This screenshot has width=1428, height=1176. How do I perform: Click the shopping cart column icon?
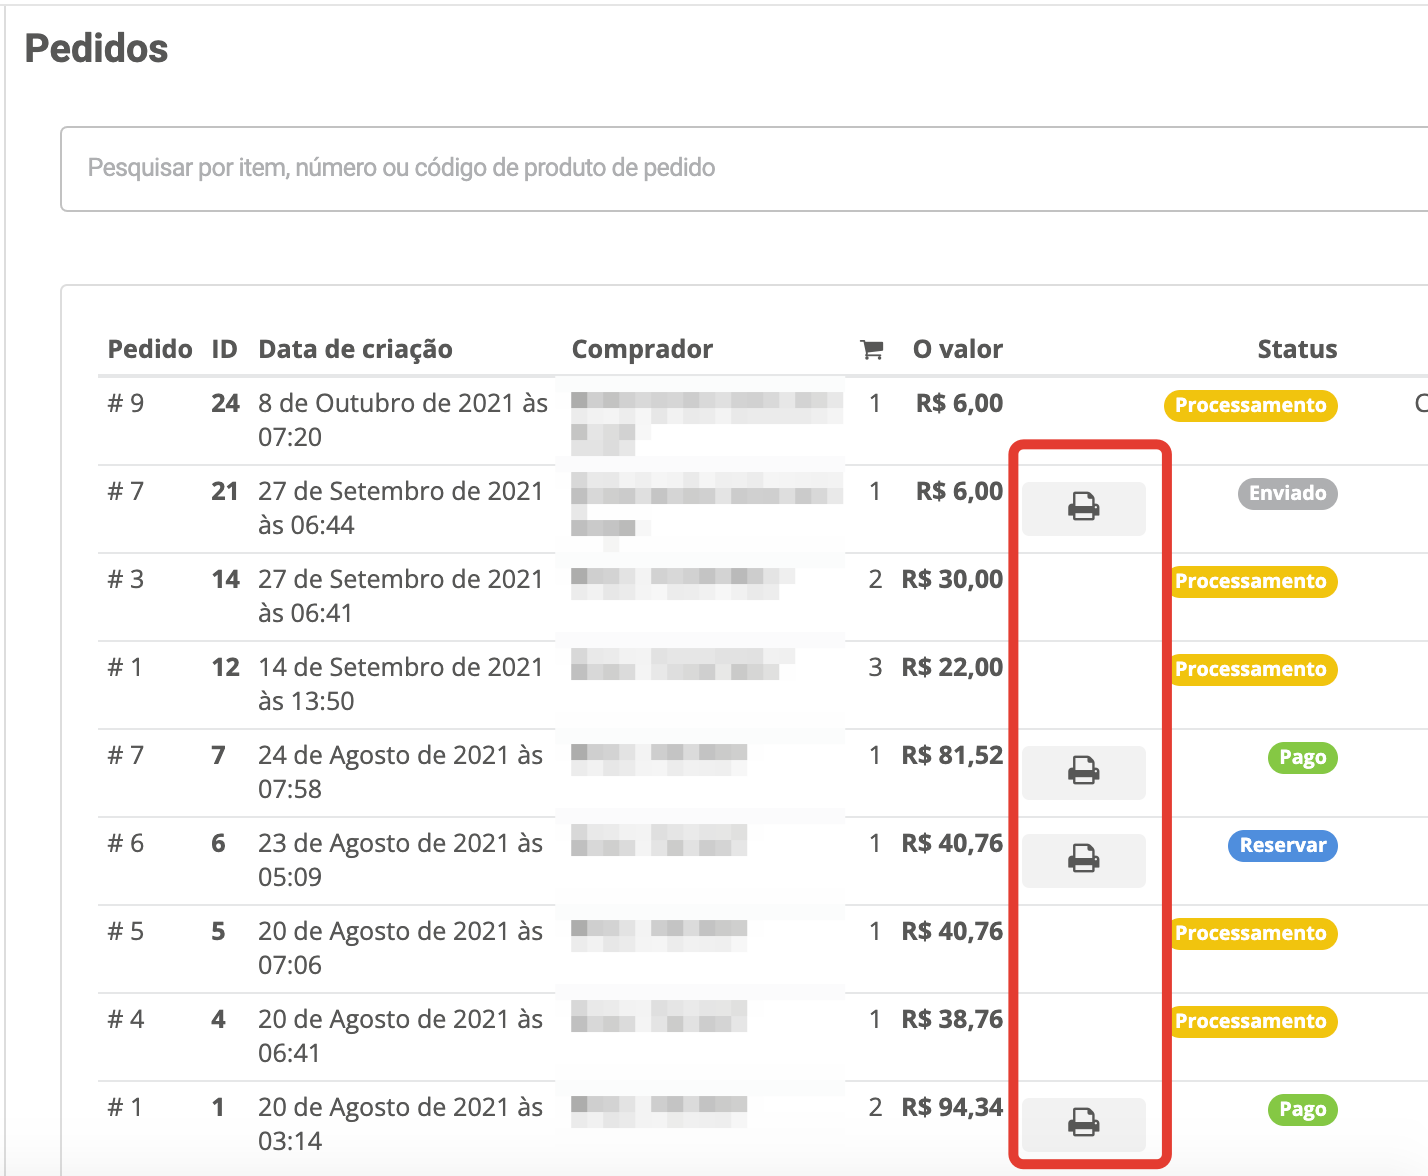(x=871, y=349)
